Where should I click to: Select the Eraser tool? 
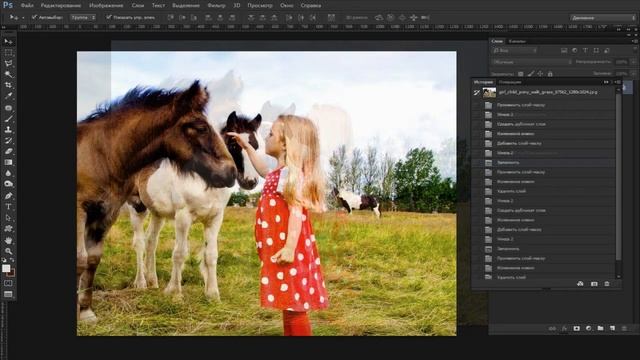[8, 151]
